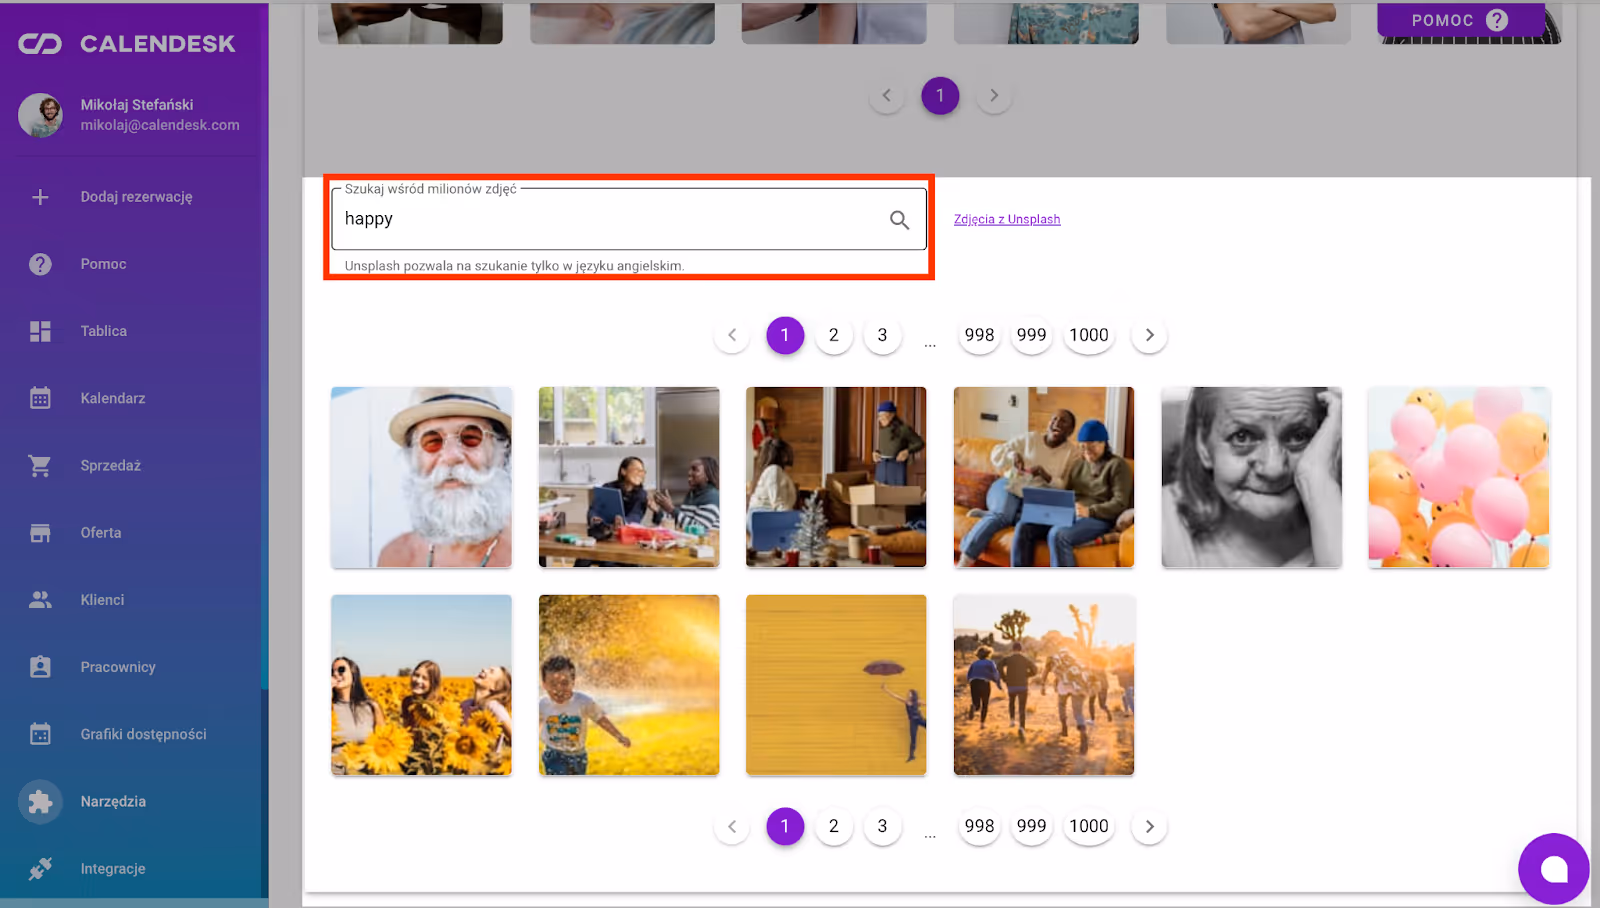This screenshot has height=908, width=1600.
Task: Navigate to photo results page 3
Action: pos(882,335)
